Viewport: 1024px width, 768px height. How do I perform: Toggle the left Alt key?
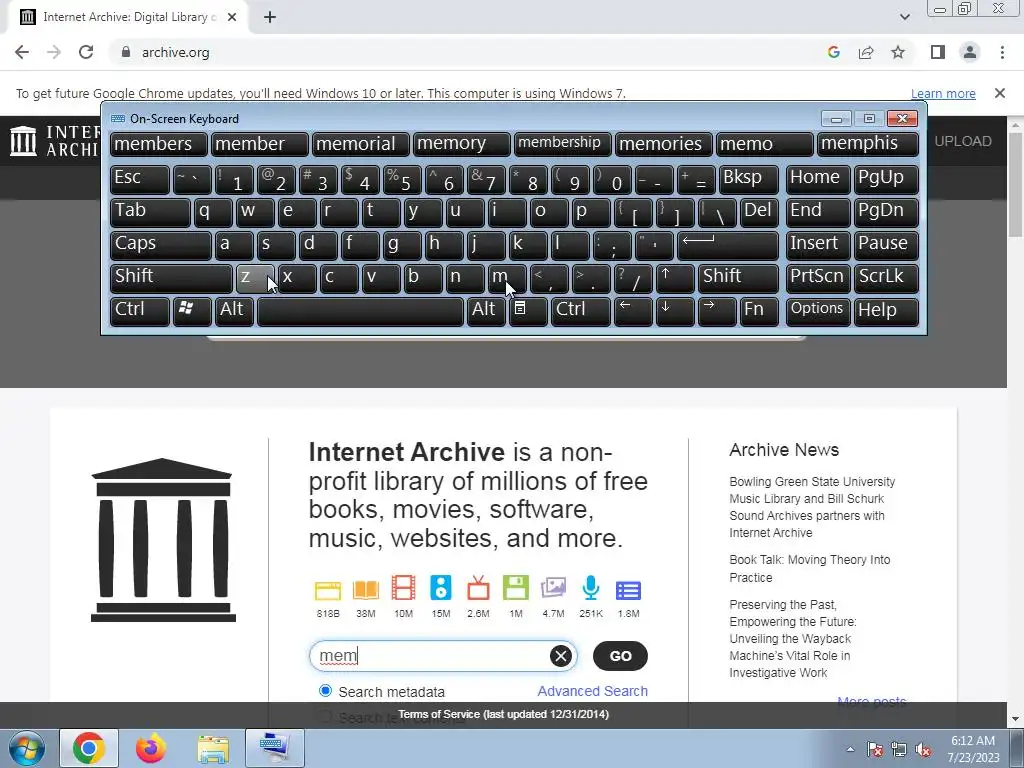click(234, 312)
